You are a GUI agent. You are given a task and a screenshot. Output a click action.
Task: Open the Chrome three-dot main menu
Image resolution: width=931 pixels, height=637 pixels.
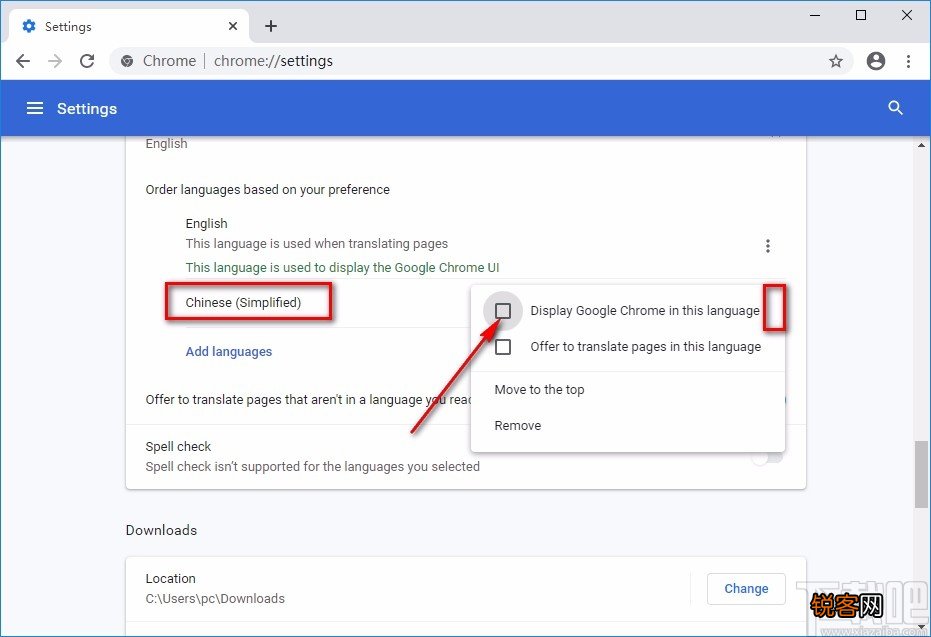908,61
